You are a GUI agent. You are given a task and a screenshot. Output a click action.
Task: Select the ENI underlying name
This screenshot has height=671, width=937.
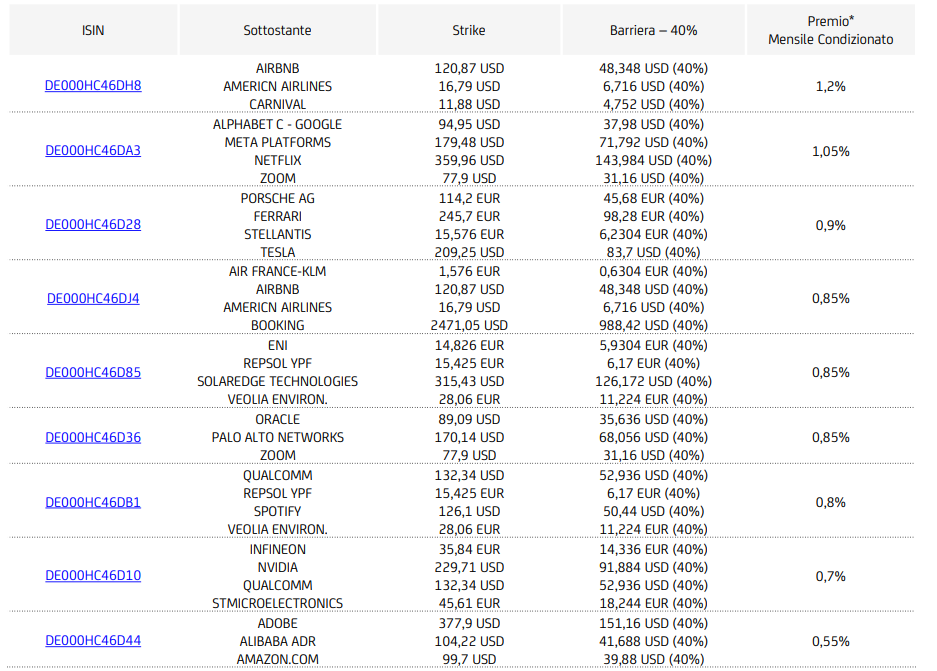point(277,345)
